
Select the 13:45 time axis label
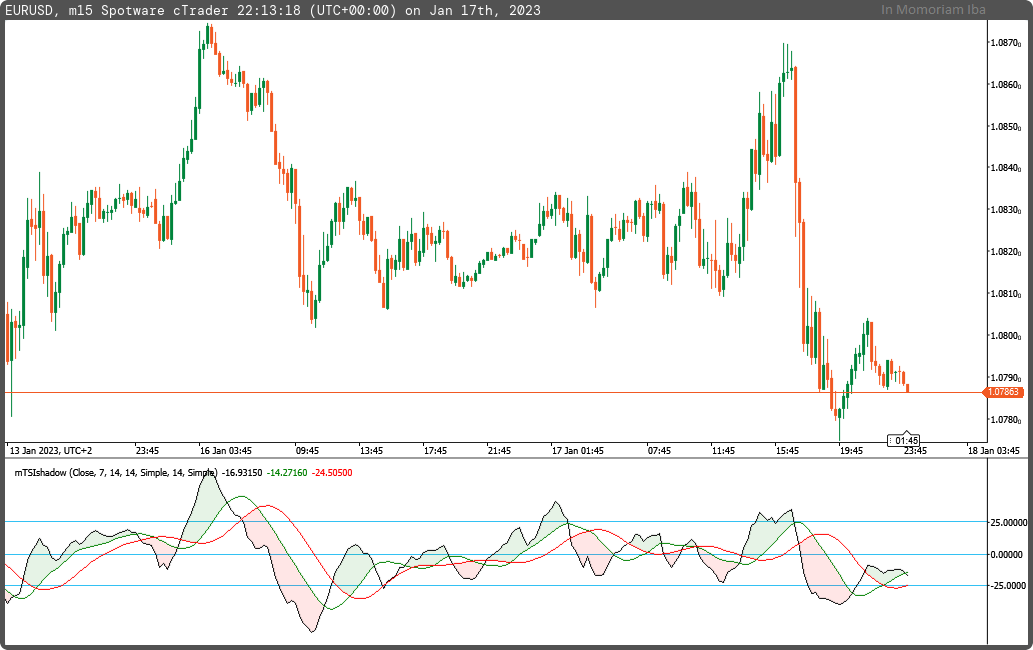pyautogui.click(x=371, y=451)
